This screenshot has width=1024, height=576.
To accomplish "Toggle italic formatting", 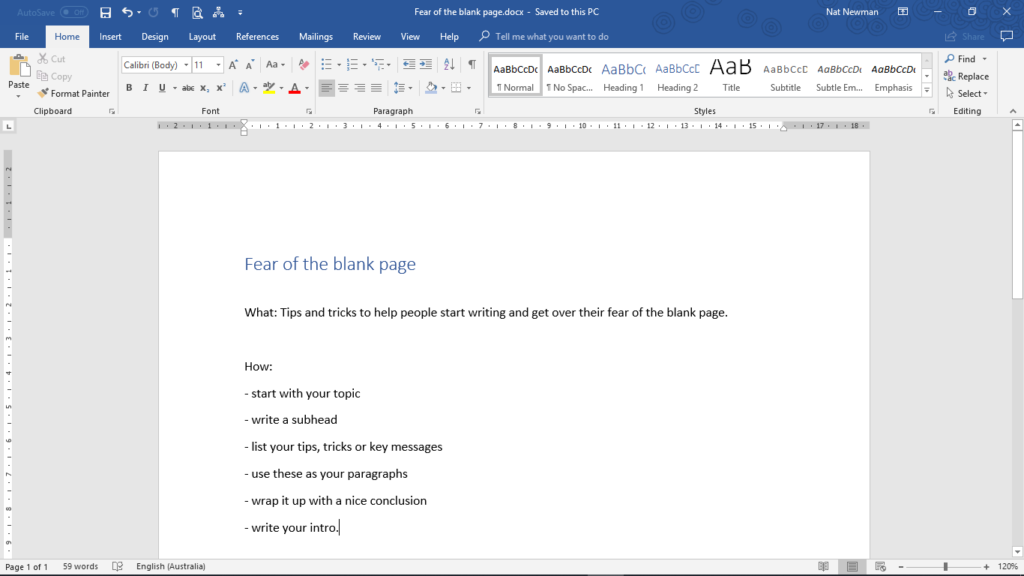I will coord(144,88).
